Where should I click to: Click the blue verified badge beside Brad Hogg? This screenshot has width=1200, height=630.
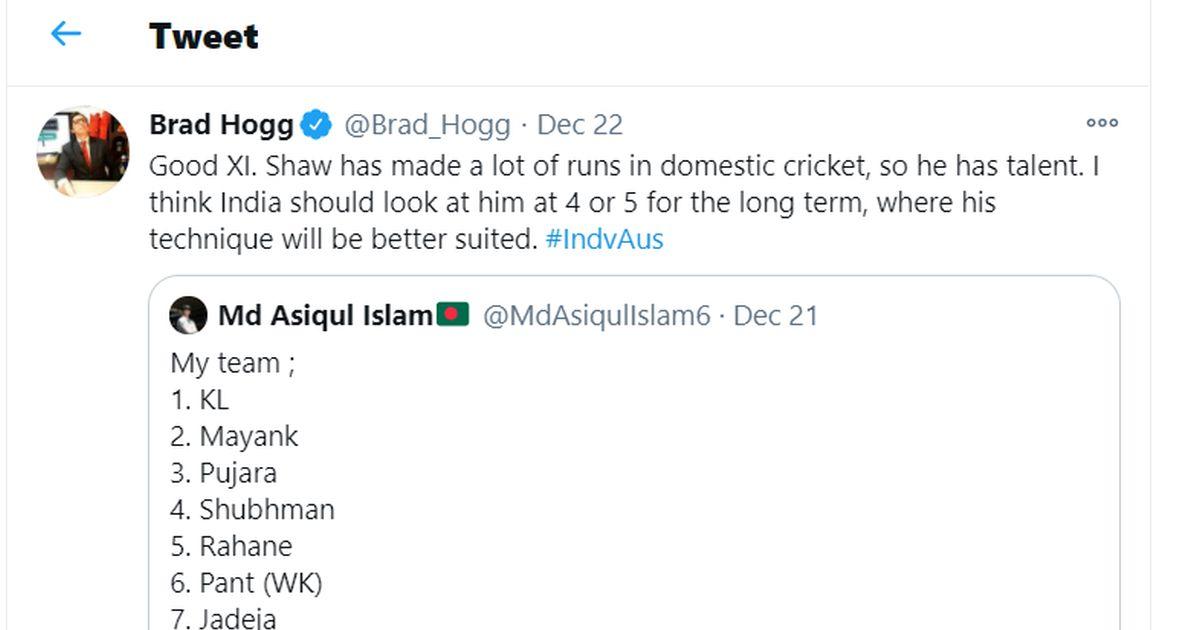click(x=317, y=125)
